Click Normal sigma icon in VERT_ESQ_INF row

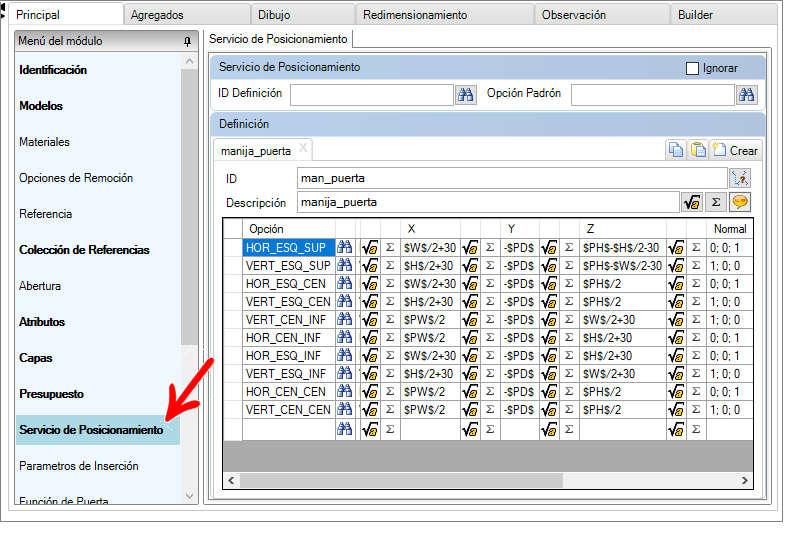[x=696, y=373]
